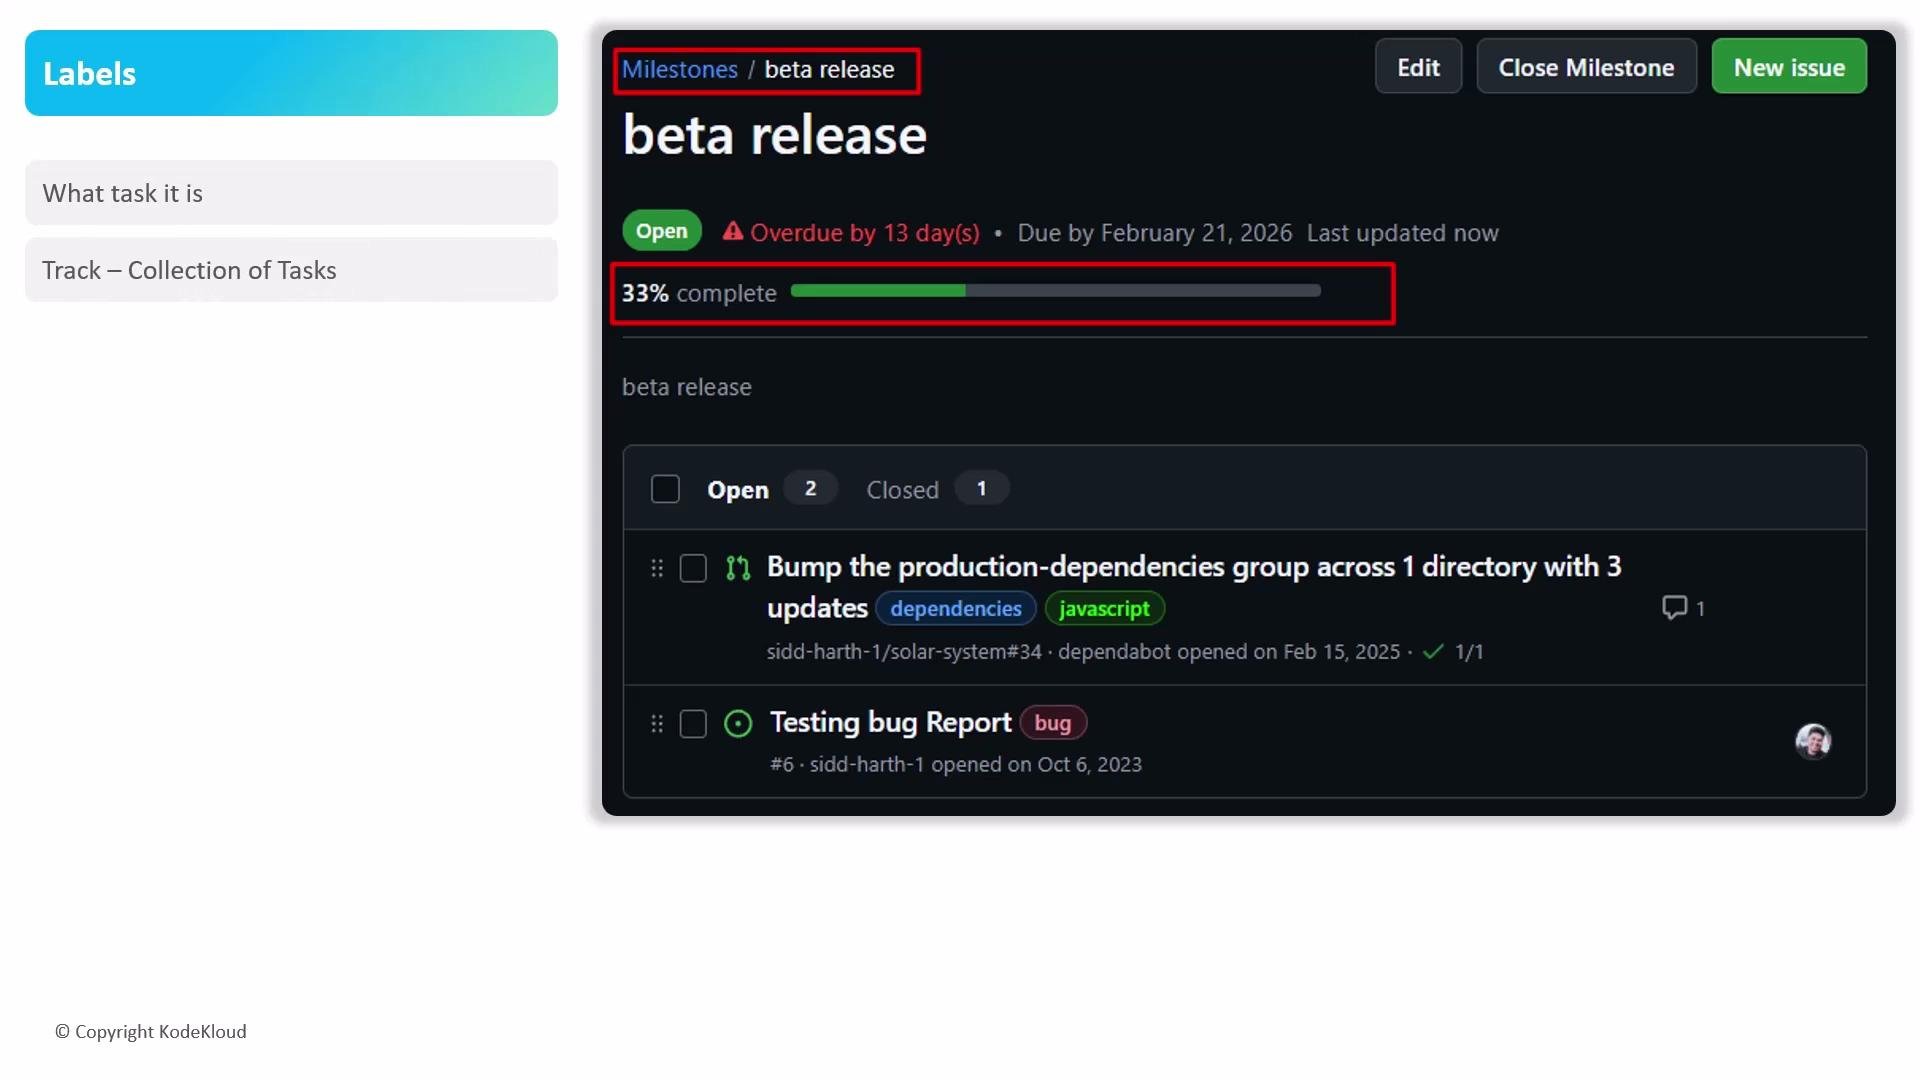The image size is (1920, 1080).
Task: Click the javascript label
Action: click(1104, 608)
